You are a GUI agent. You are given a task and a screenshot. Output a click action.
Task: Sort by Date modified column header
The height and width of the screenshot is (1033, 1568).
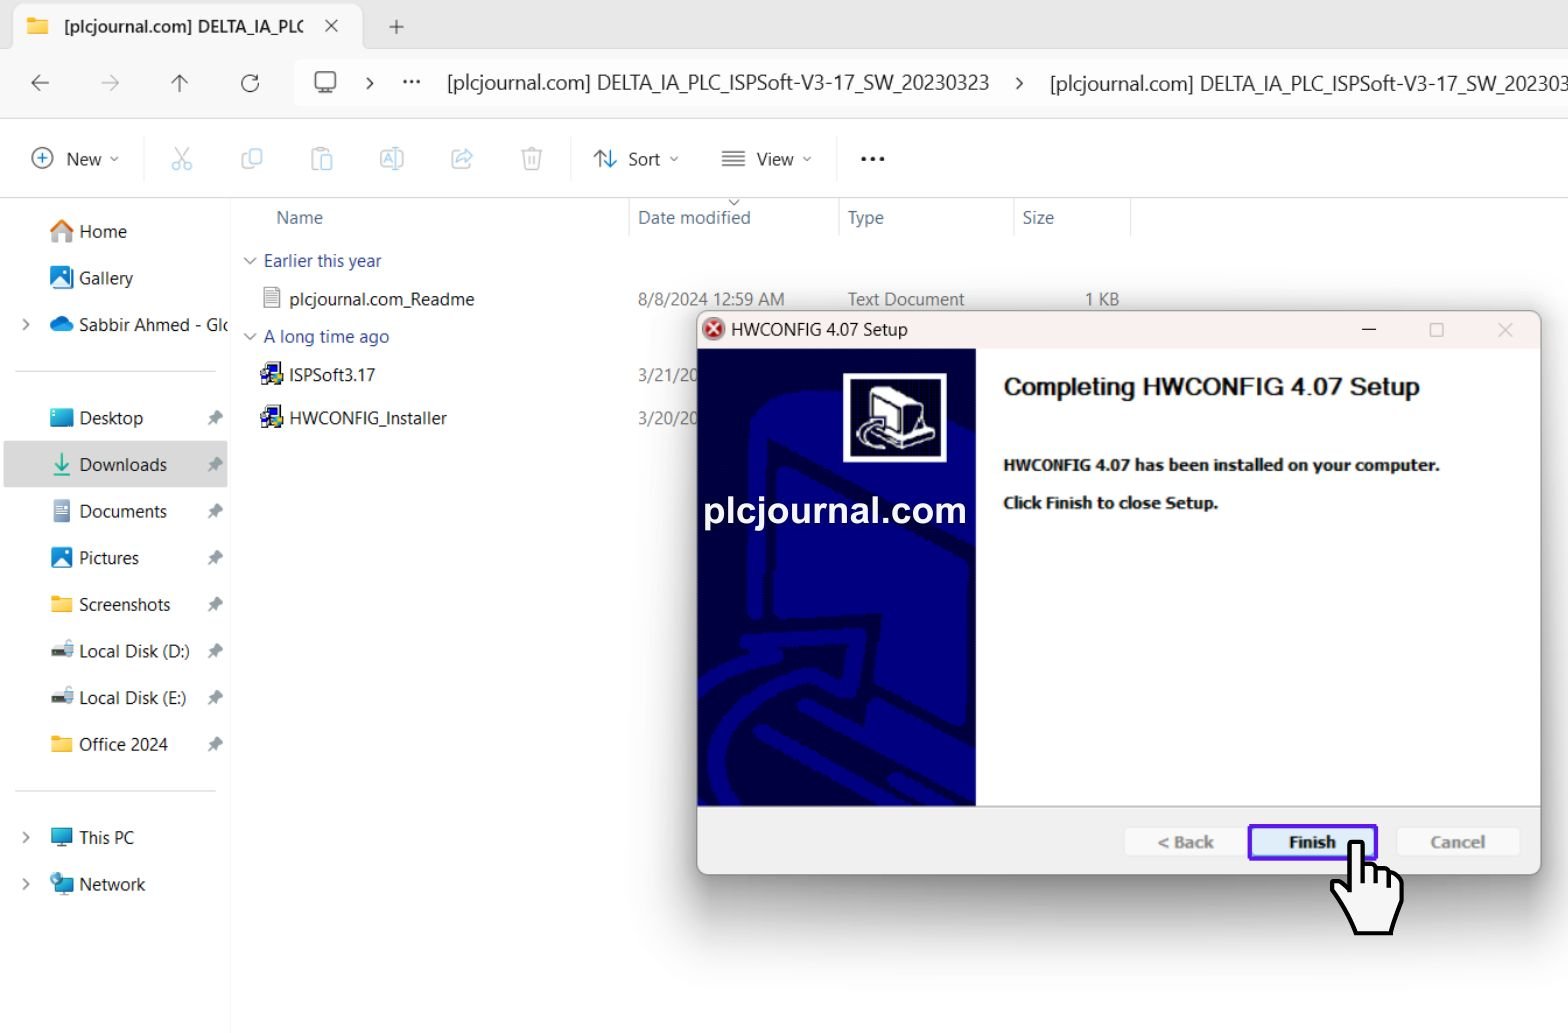point(694,217)
